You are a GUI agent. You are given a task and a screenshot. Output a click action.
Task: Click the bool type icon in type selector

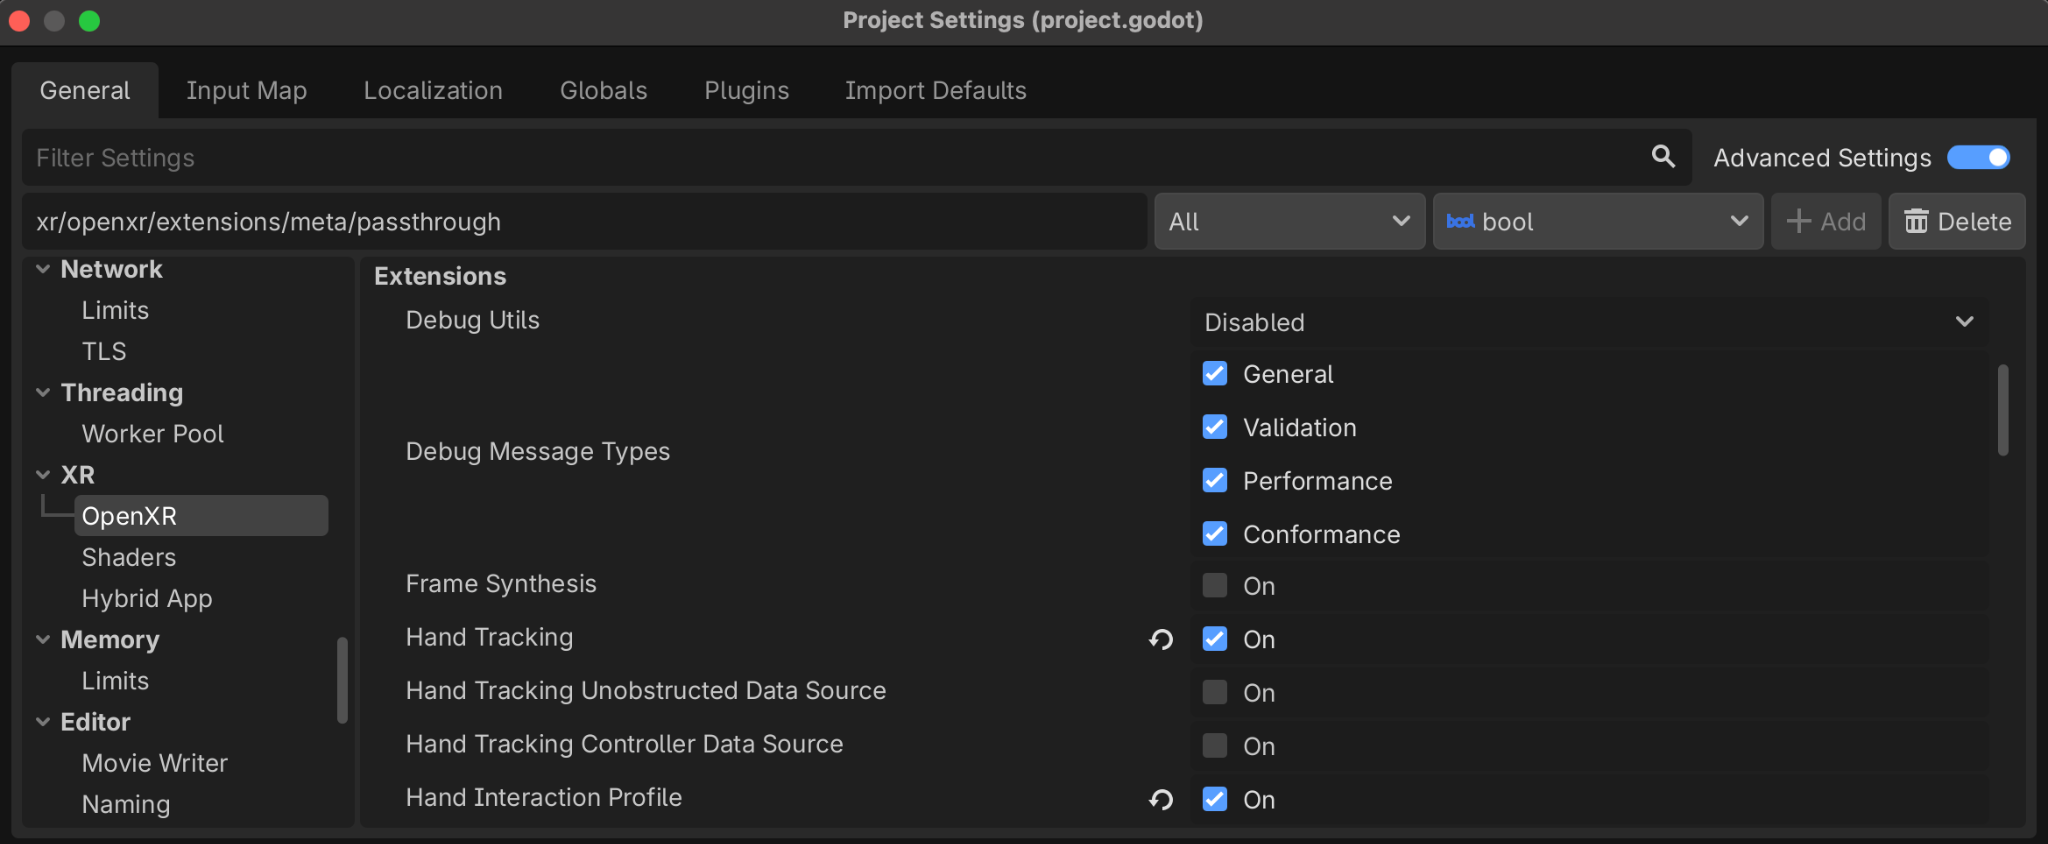tap(1461, 221)
